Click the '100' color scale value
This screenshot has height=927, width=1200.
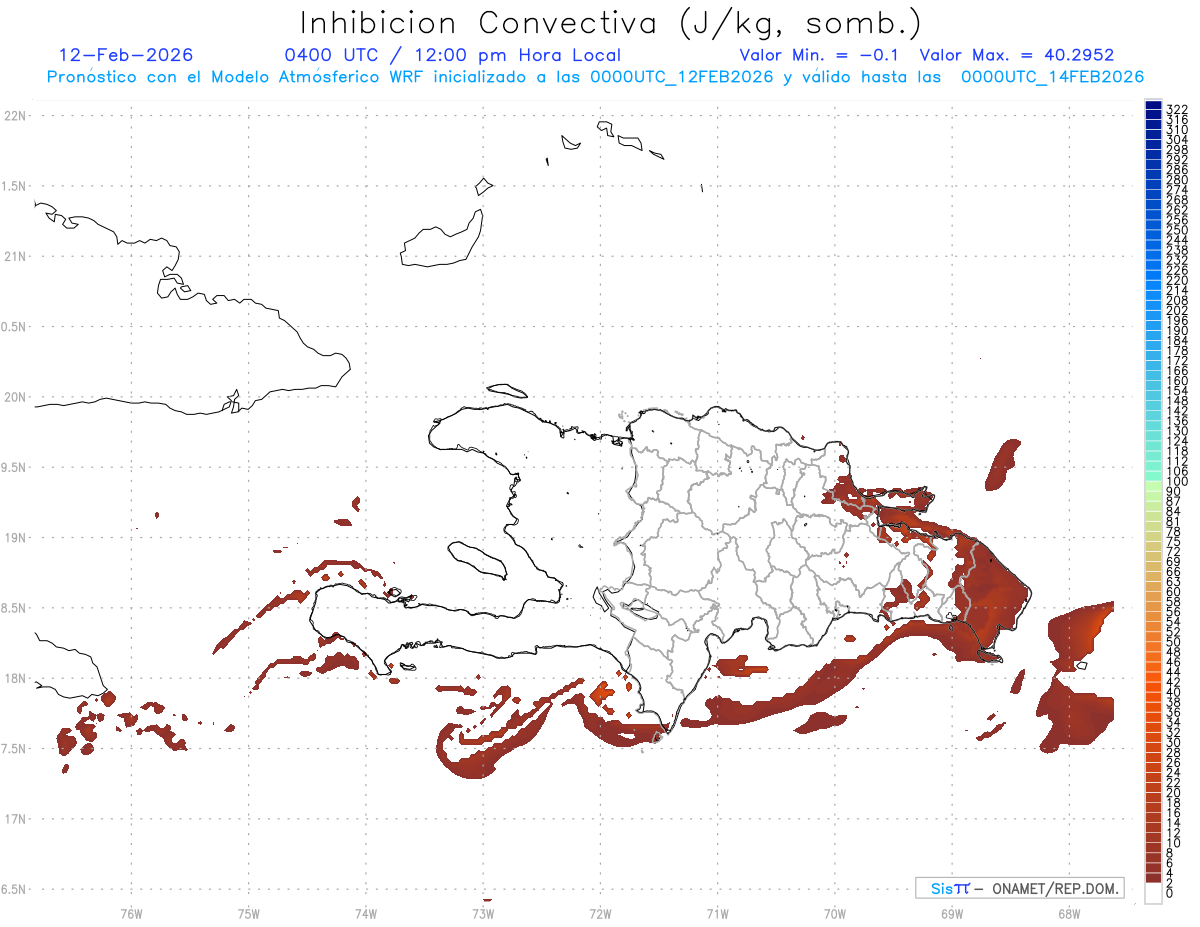point(1177,482)
